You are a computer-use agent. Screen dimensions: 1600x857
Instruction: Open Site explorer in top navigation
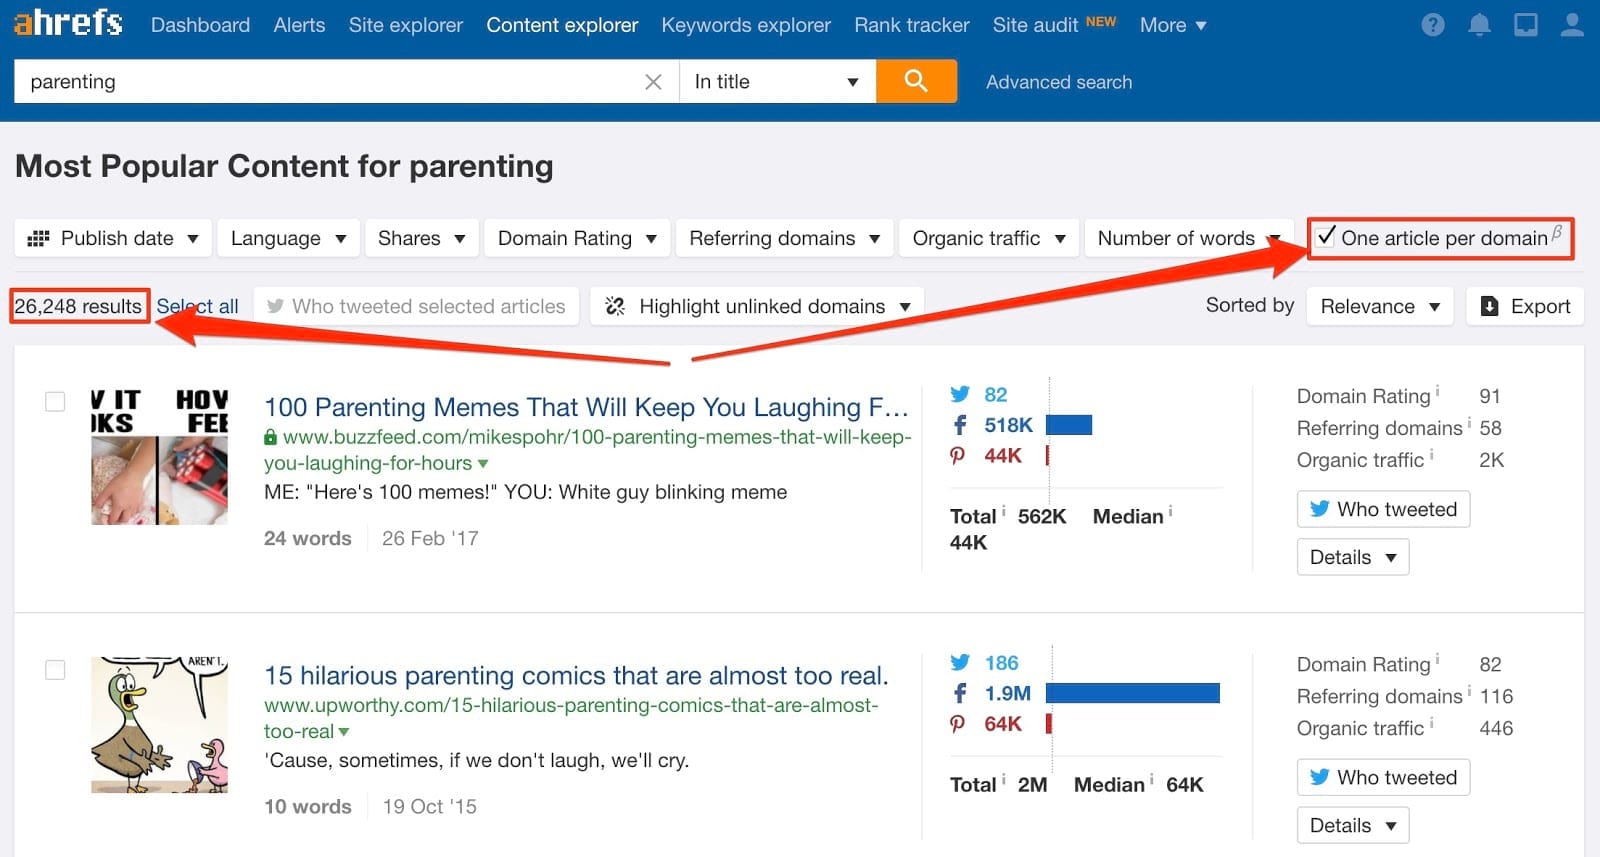click(405, 25)
